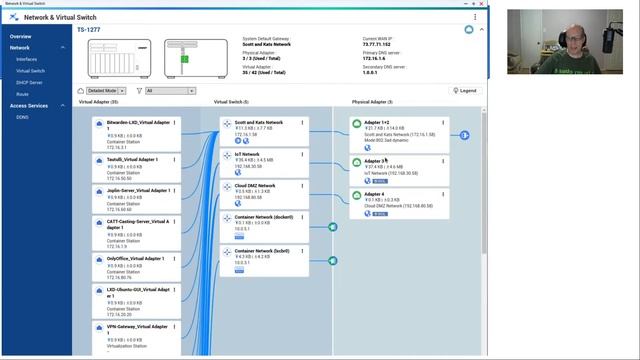Viewport: 640px width, 360px height.
Task: Open DHCP Server in the sidebar
Action: [x=29, y=82]
